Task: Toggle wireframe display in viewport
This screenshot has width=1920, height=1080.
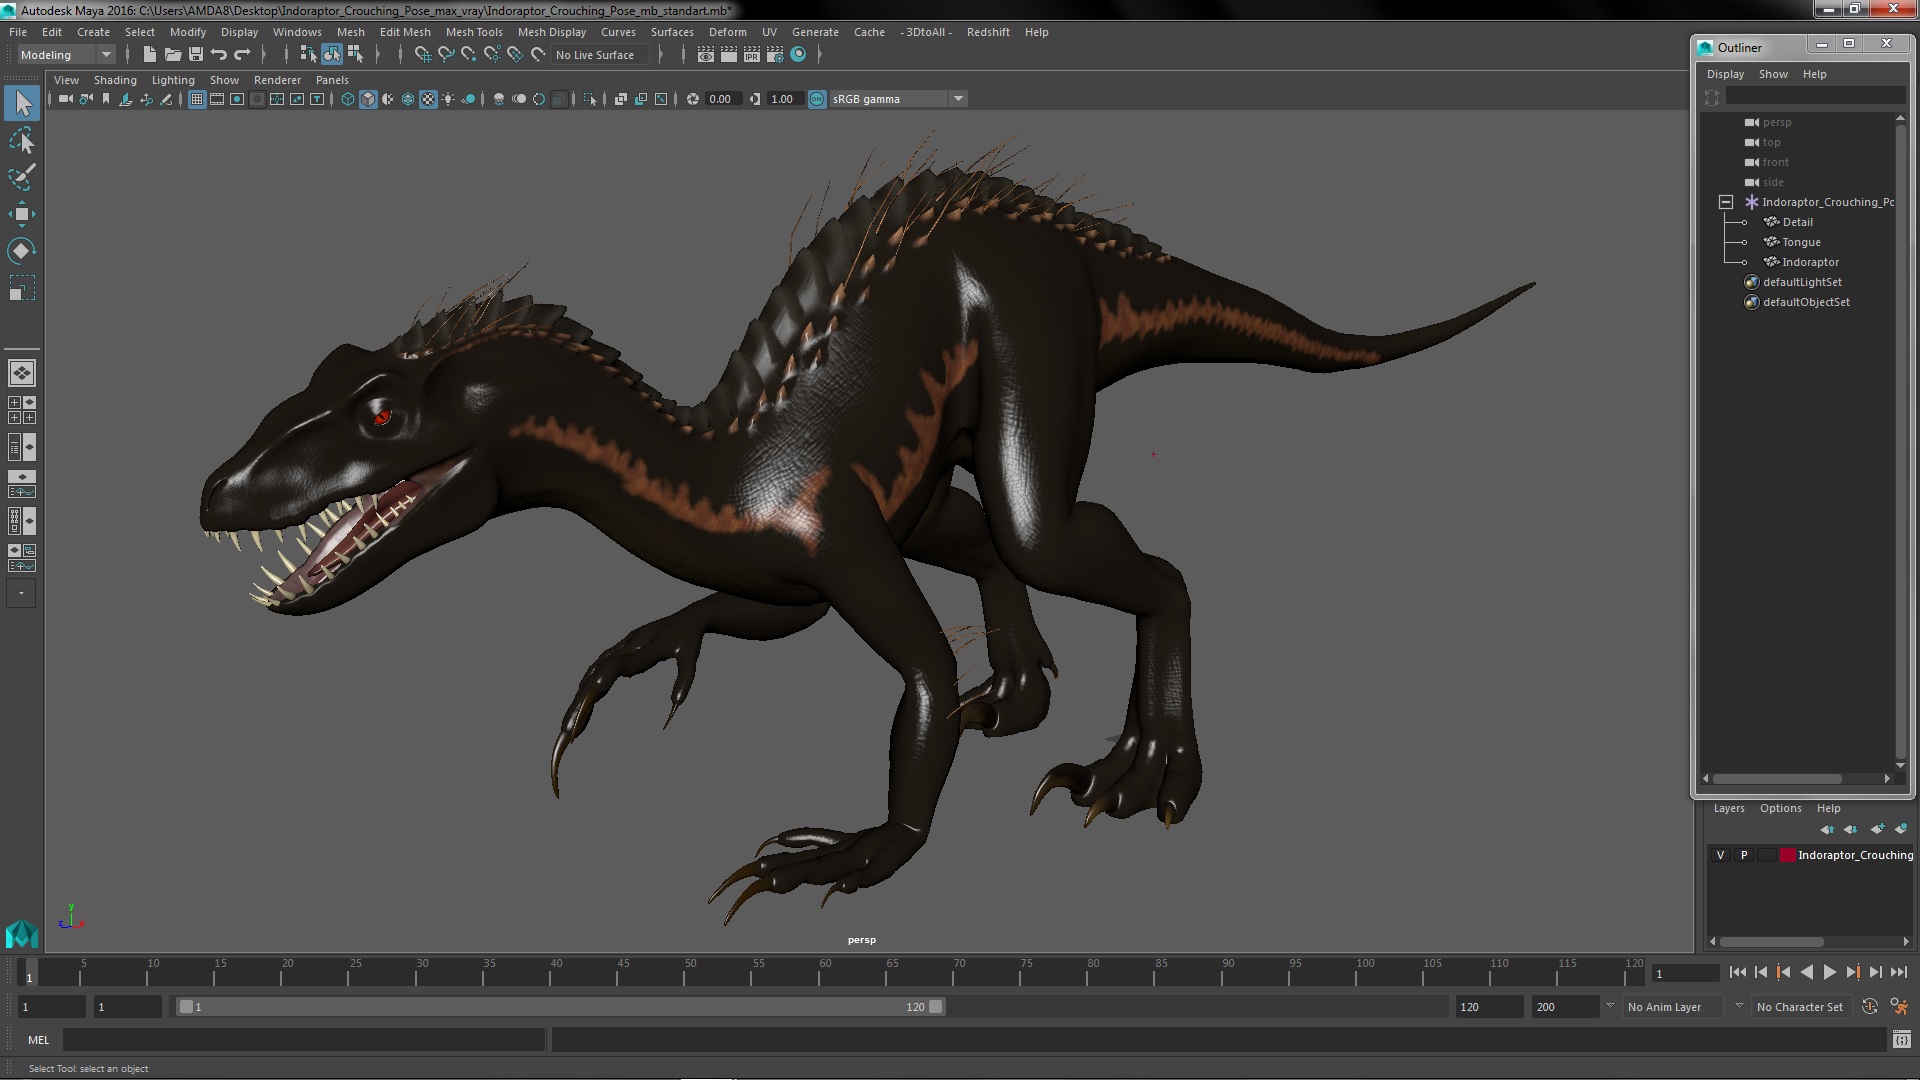Action: (x=348, y=99)
